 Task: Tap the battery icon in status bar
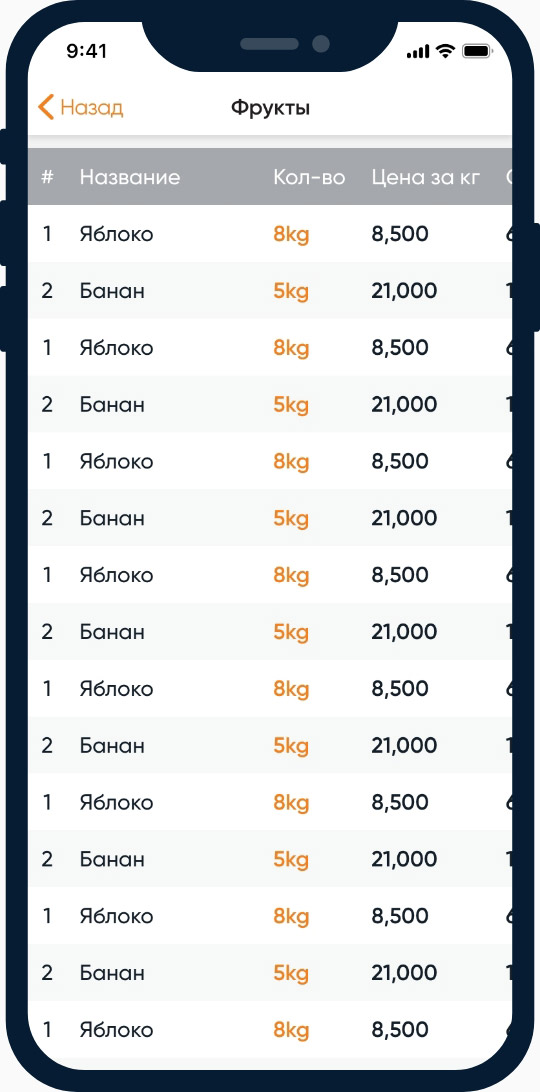[478, 52]
